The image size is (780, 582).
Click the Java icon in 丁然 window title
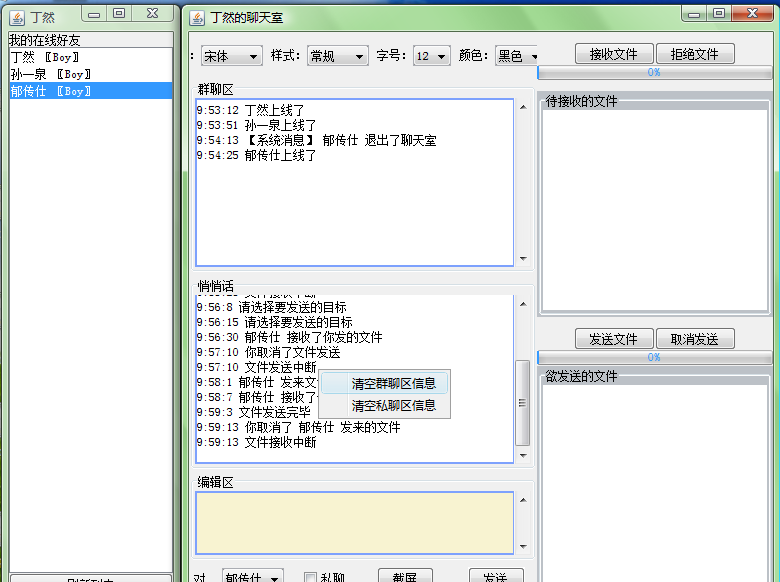(17, 18)
